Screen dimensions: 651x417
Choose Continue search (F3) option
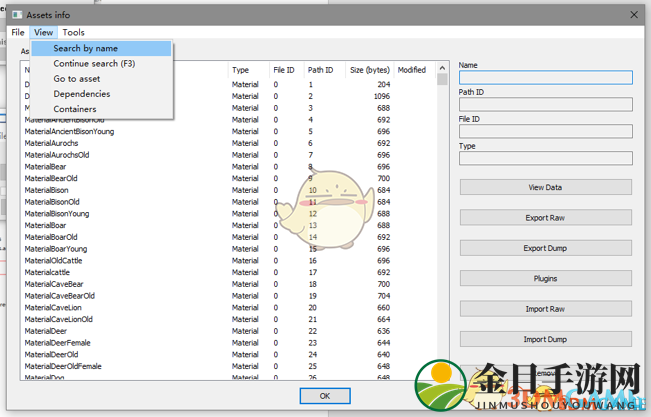[x=94, y=63]
